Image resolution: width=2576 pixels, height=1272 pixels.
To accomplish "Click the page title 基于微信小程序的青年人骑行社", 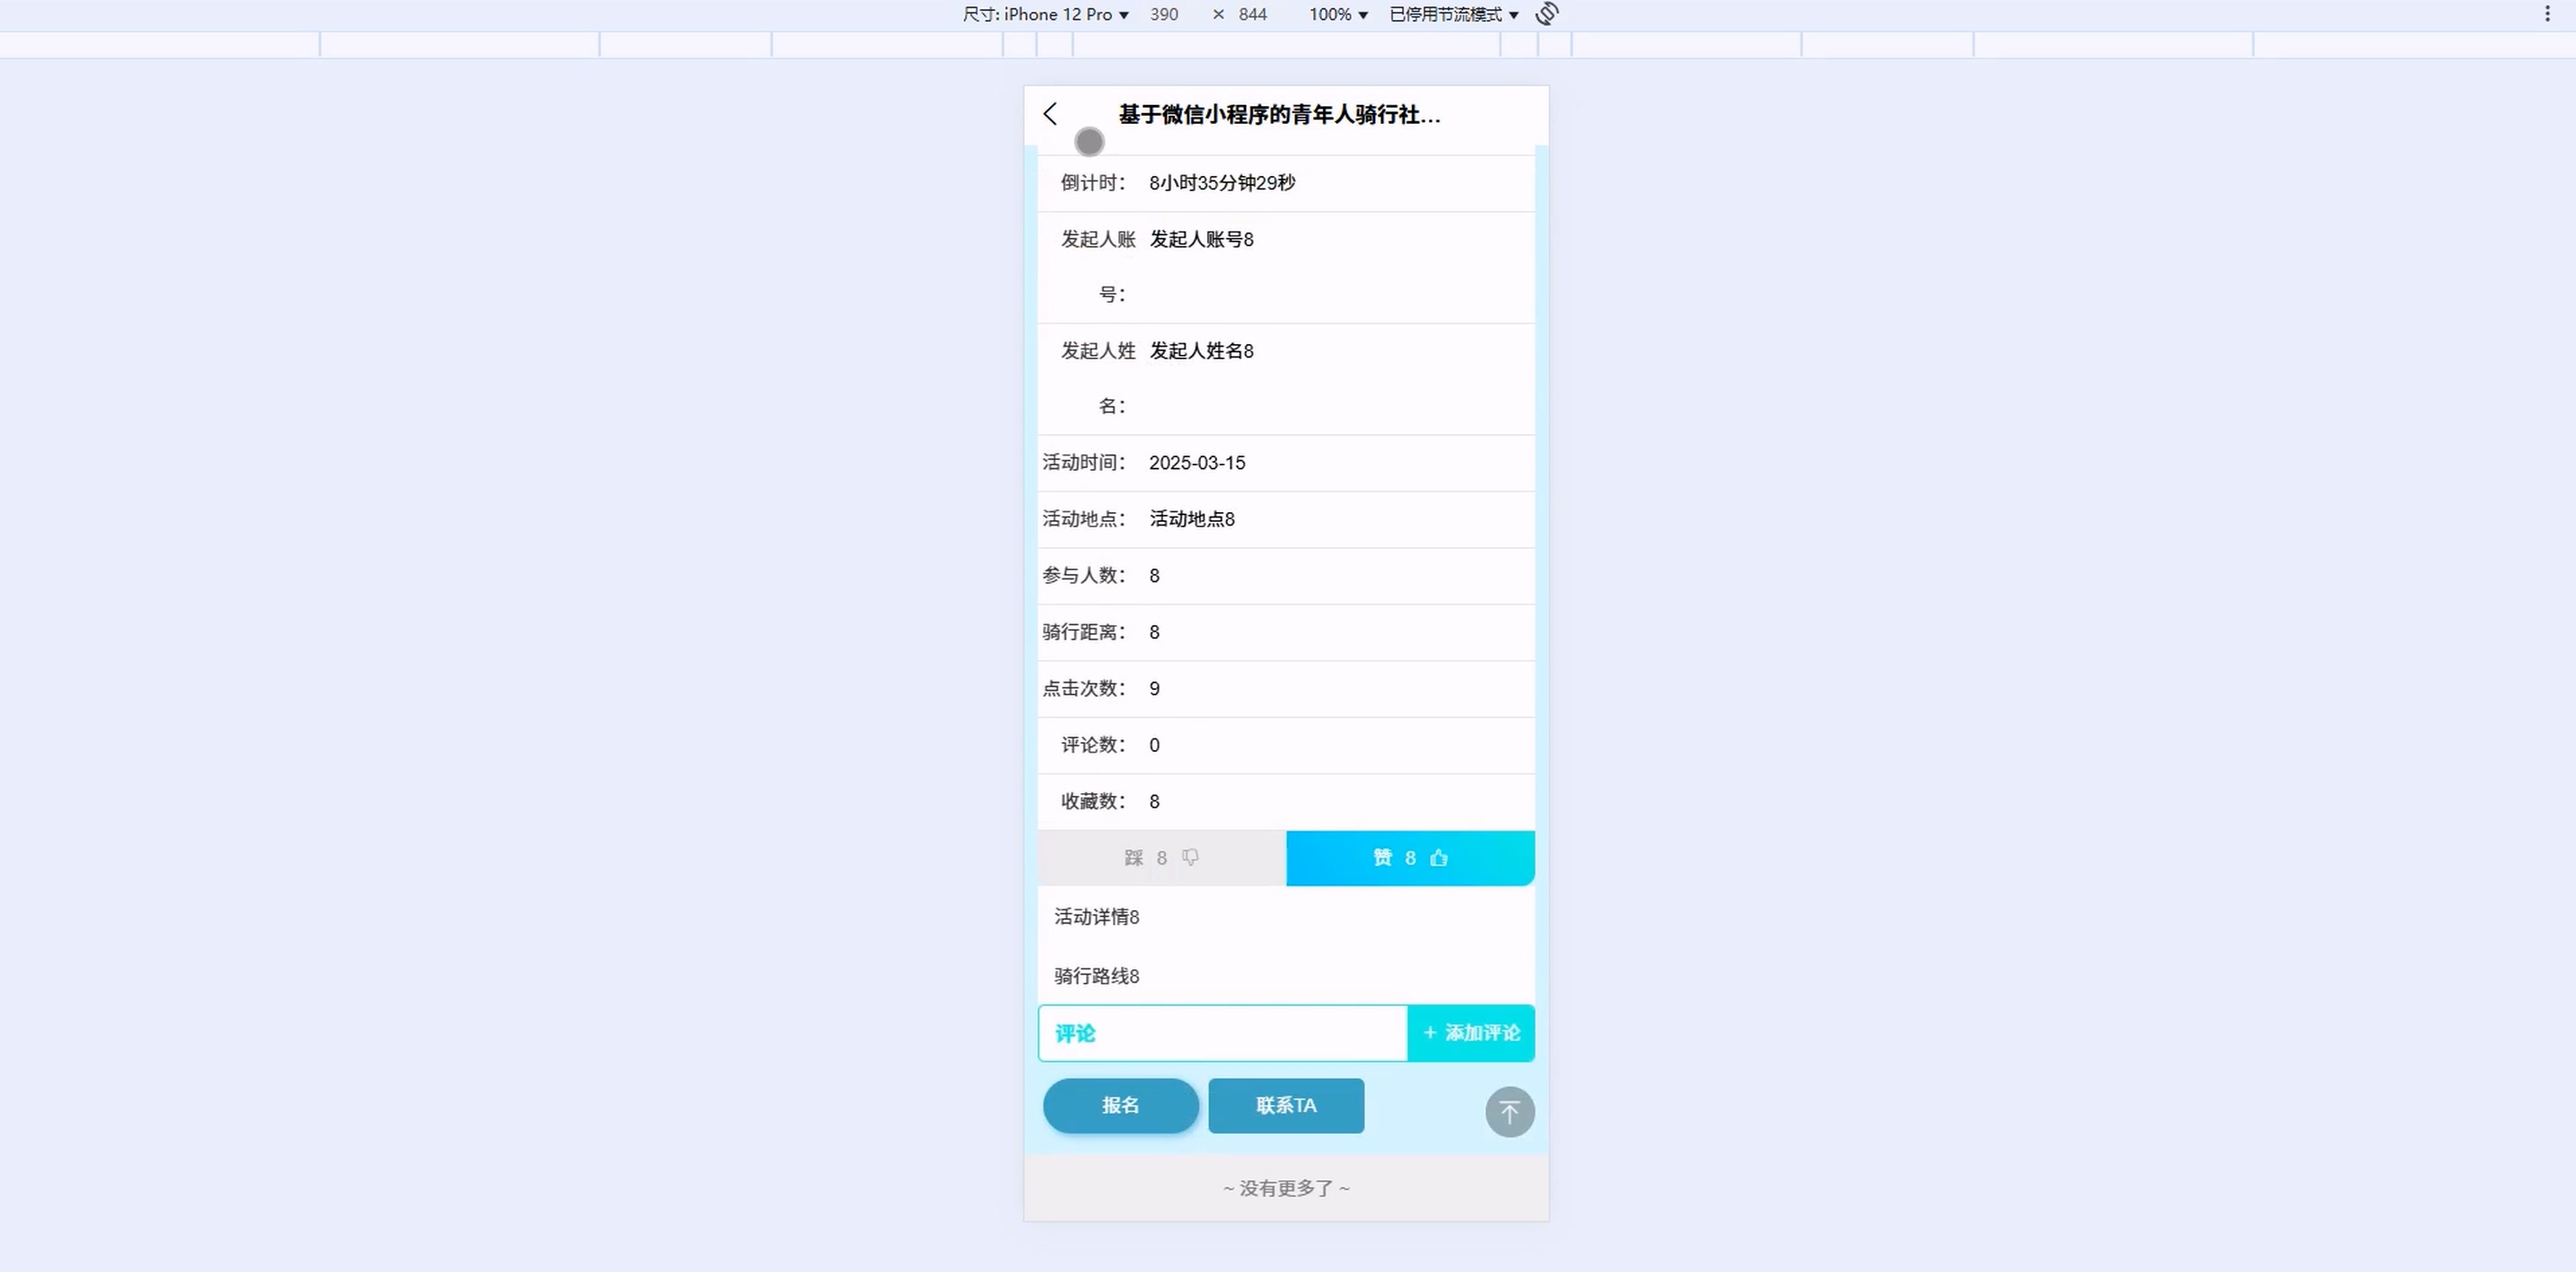I will point(1279,115).
